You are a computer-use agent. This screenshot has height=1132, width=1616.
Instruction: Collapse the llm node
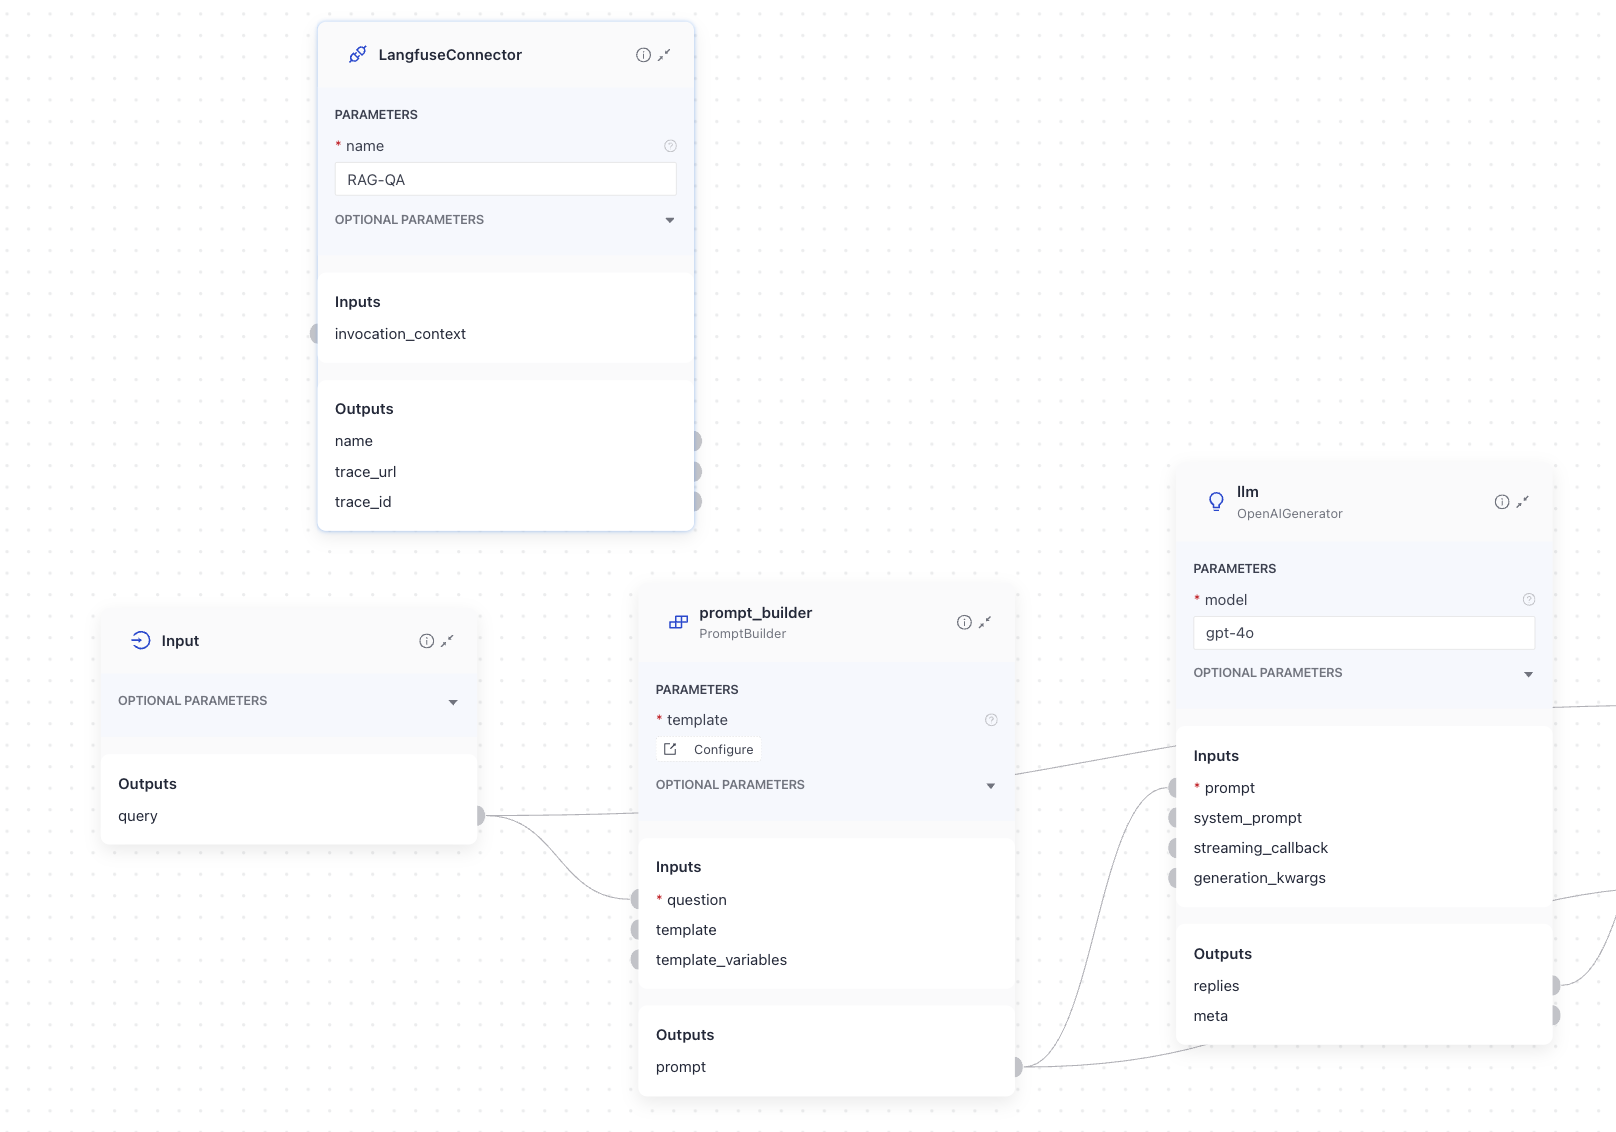(1522, 502)
